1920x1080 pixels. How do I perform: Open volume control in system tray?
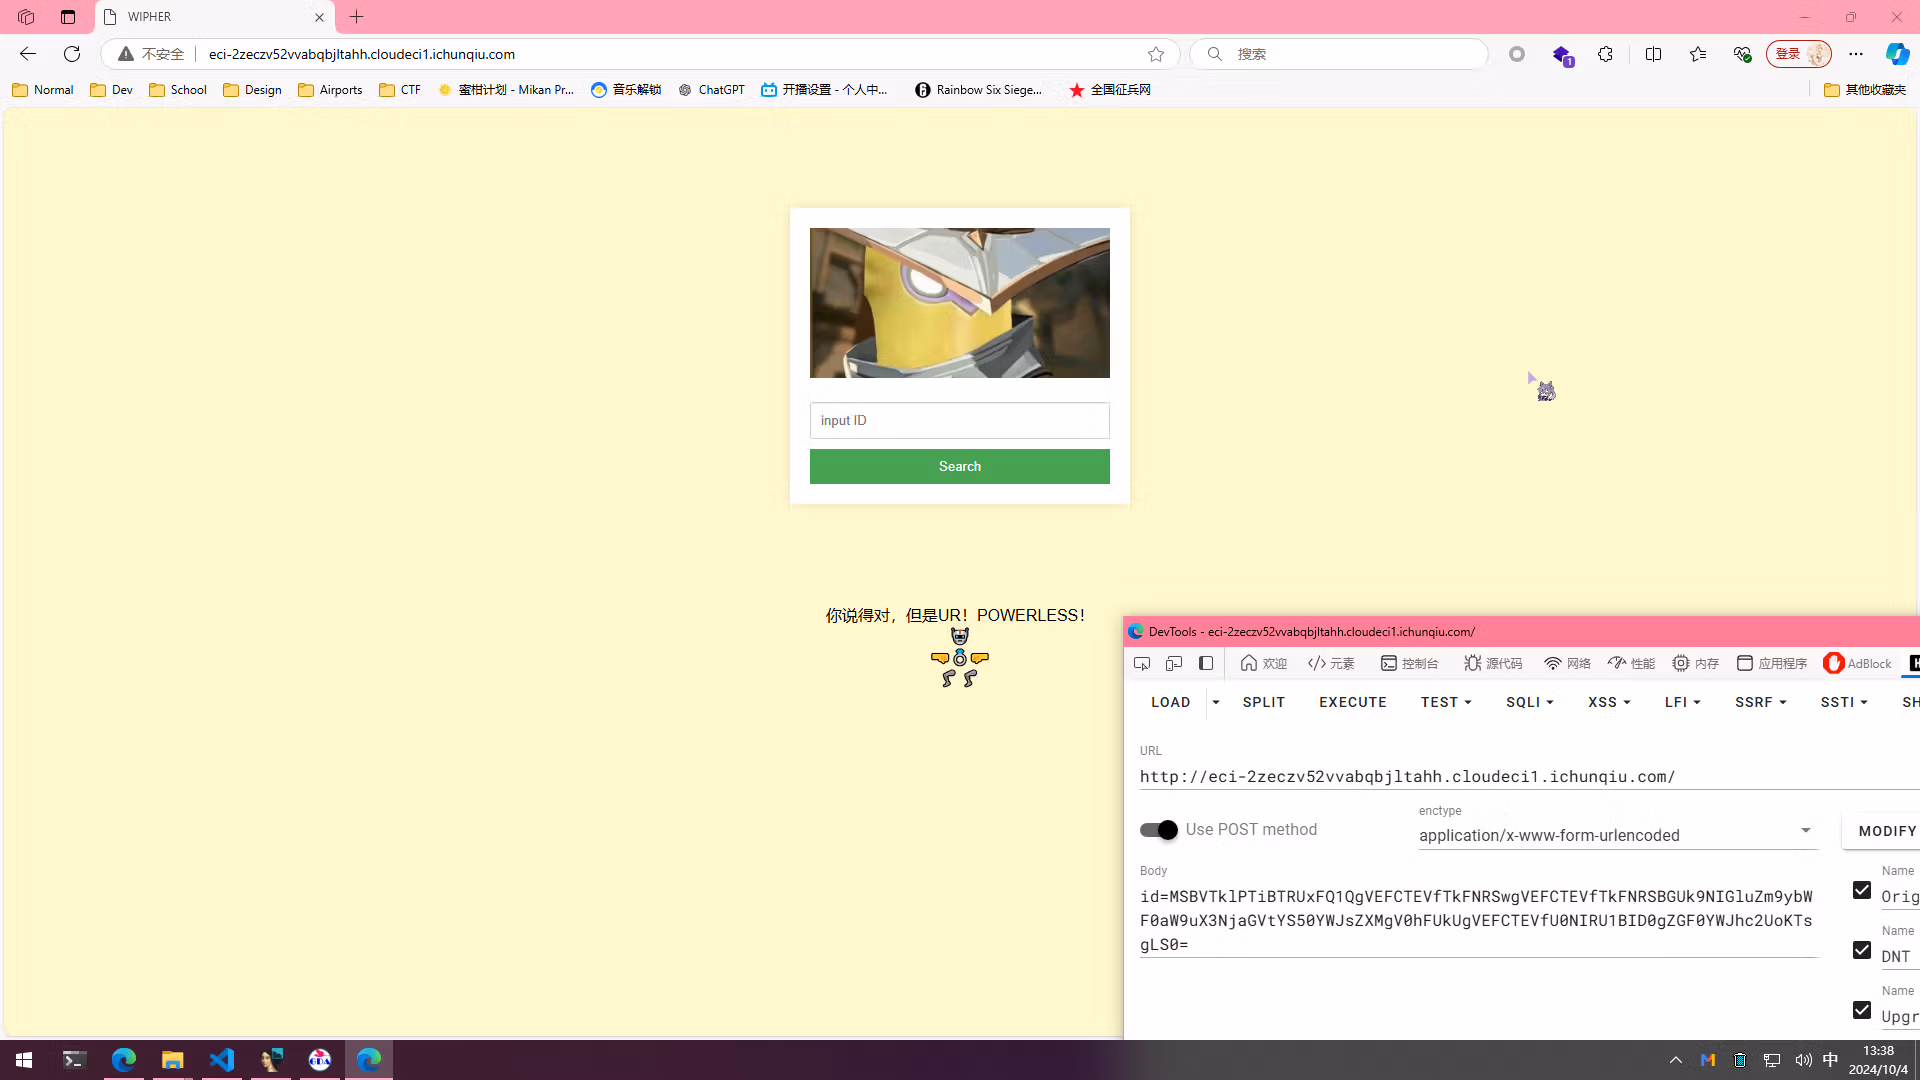(x=1803, y=1060)
